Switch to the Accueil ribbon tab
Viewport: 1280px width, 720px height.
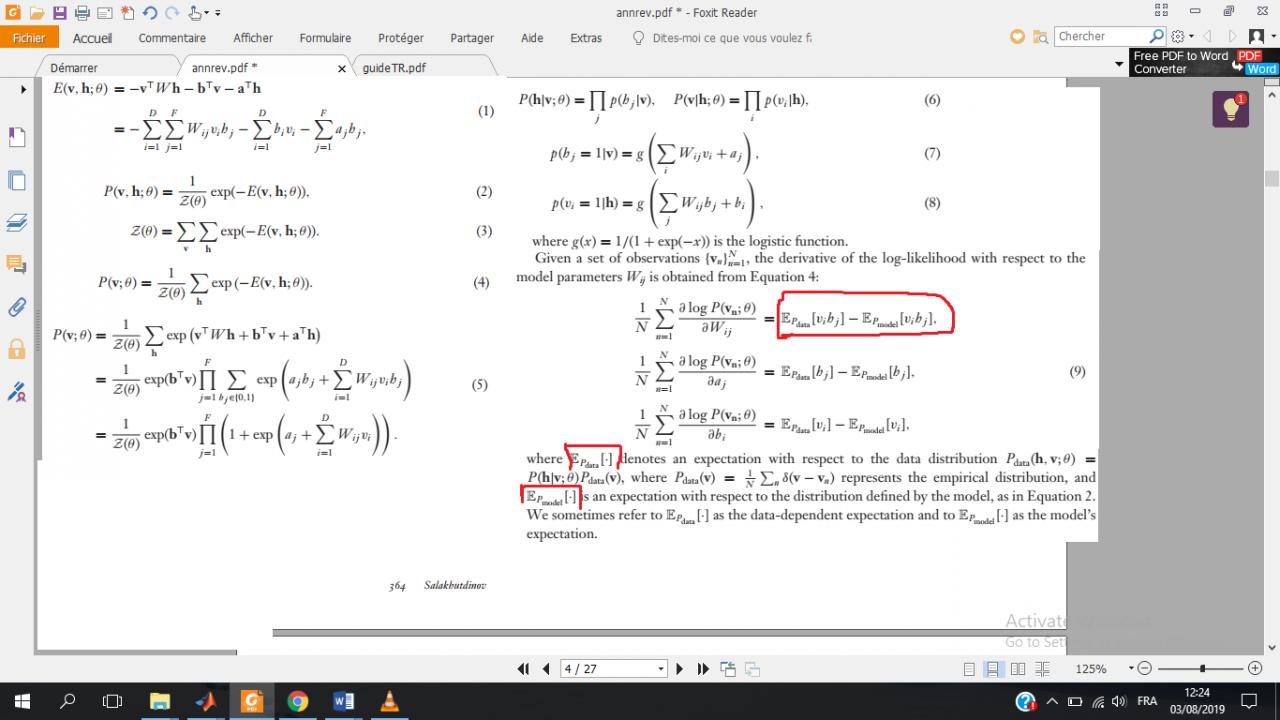tap(92, 38)
